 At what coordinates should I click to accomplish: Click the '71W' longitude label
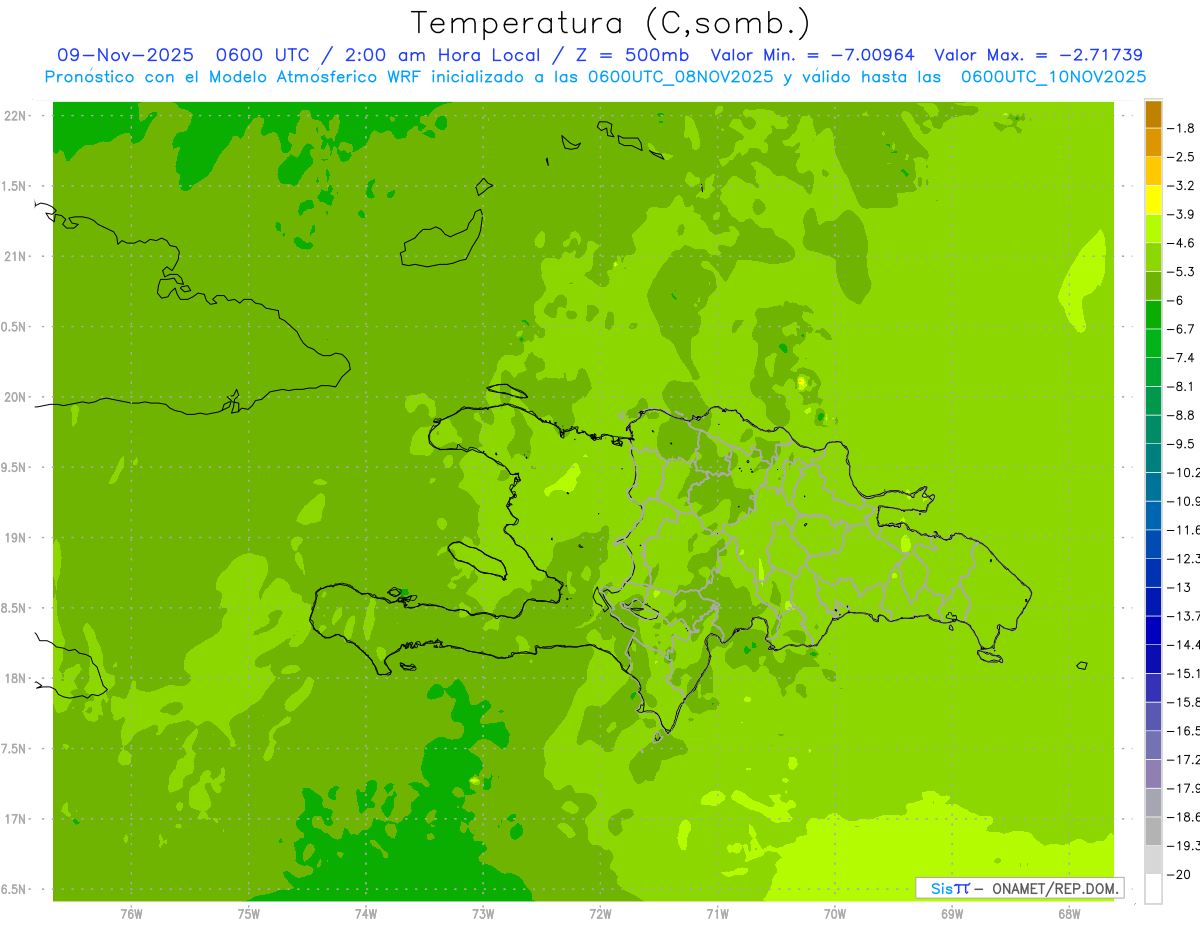717,914
